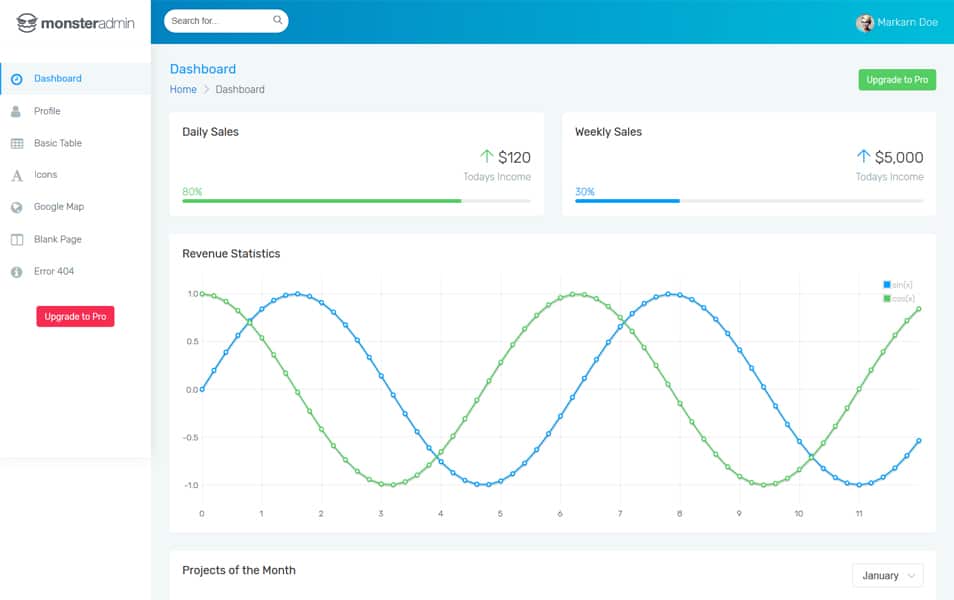Image resolution: width=954 pixels, height=600 pixels.
Task: Click the monsteradmin logo icon
Action: 27,21
